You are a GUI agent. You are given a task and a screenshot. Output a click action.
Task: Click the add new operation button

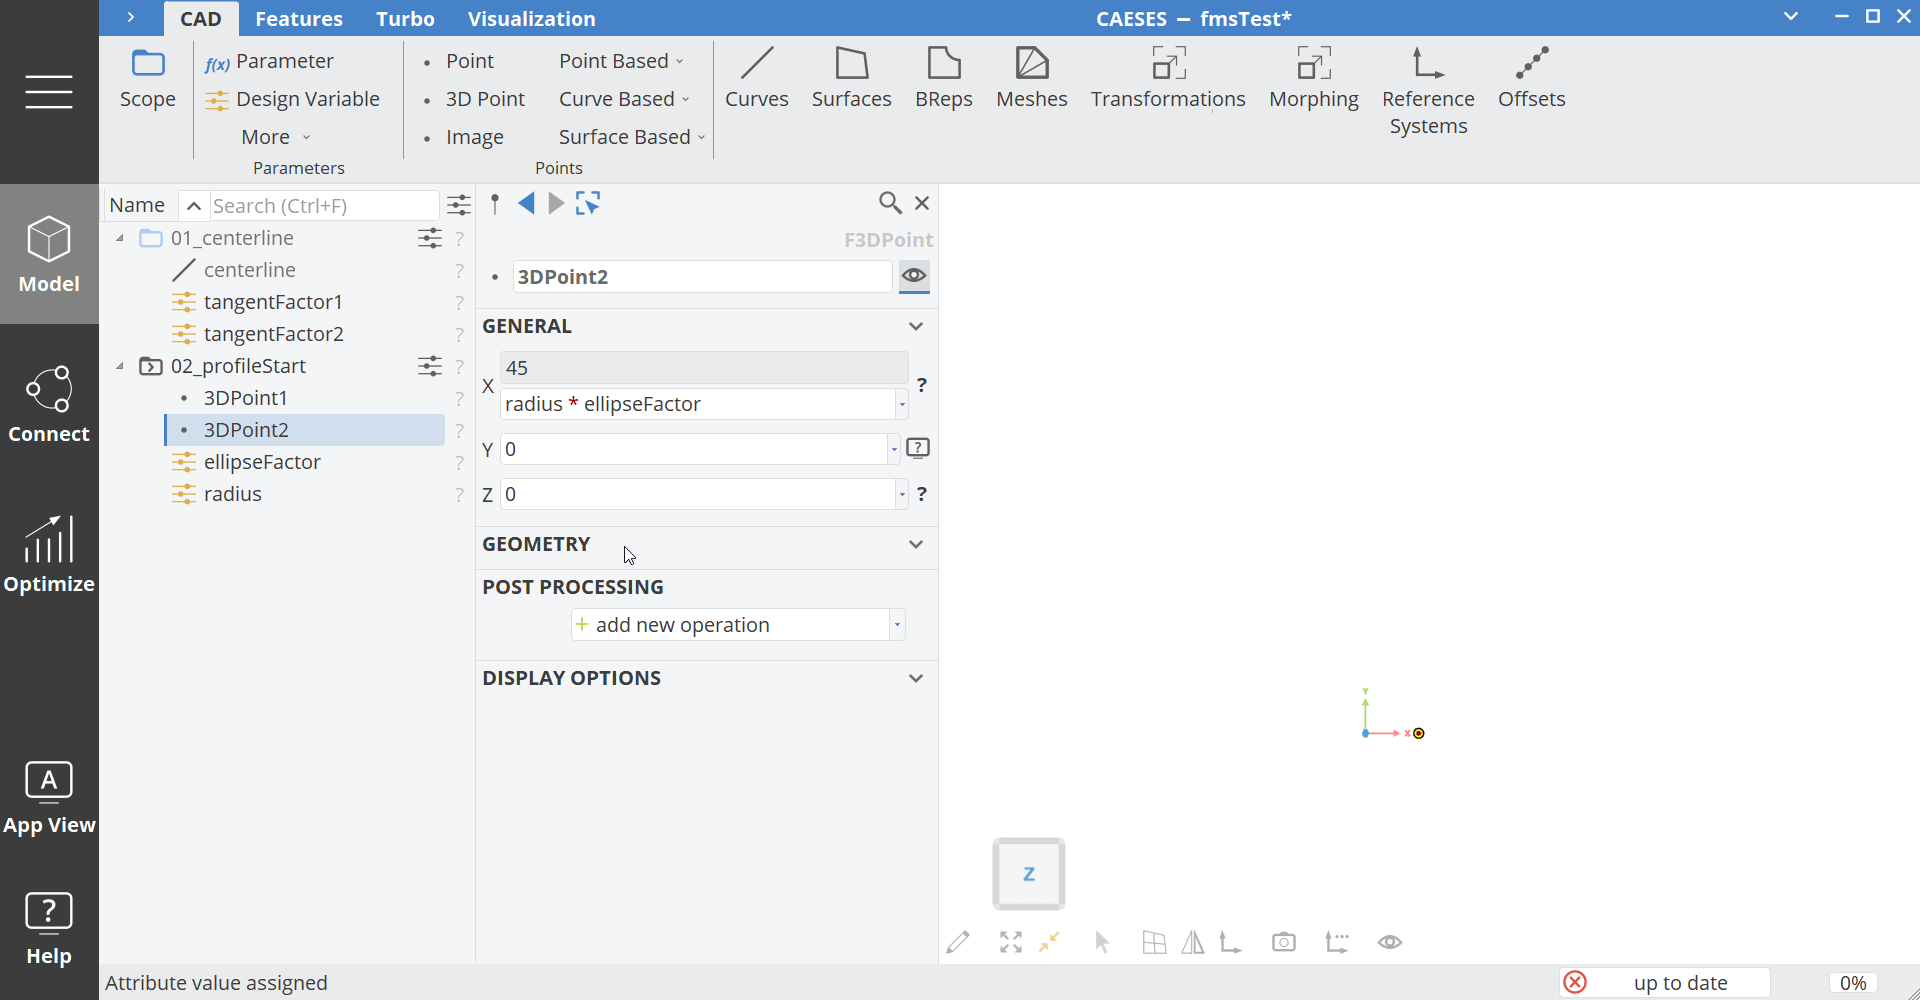(682, 624)
